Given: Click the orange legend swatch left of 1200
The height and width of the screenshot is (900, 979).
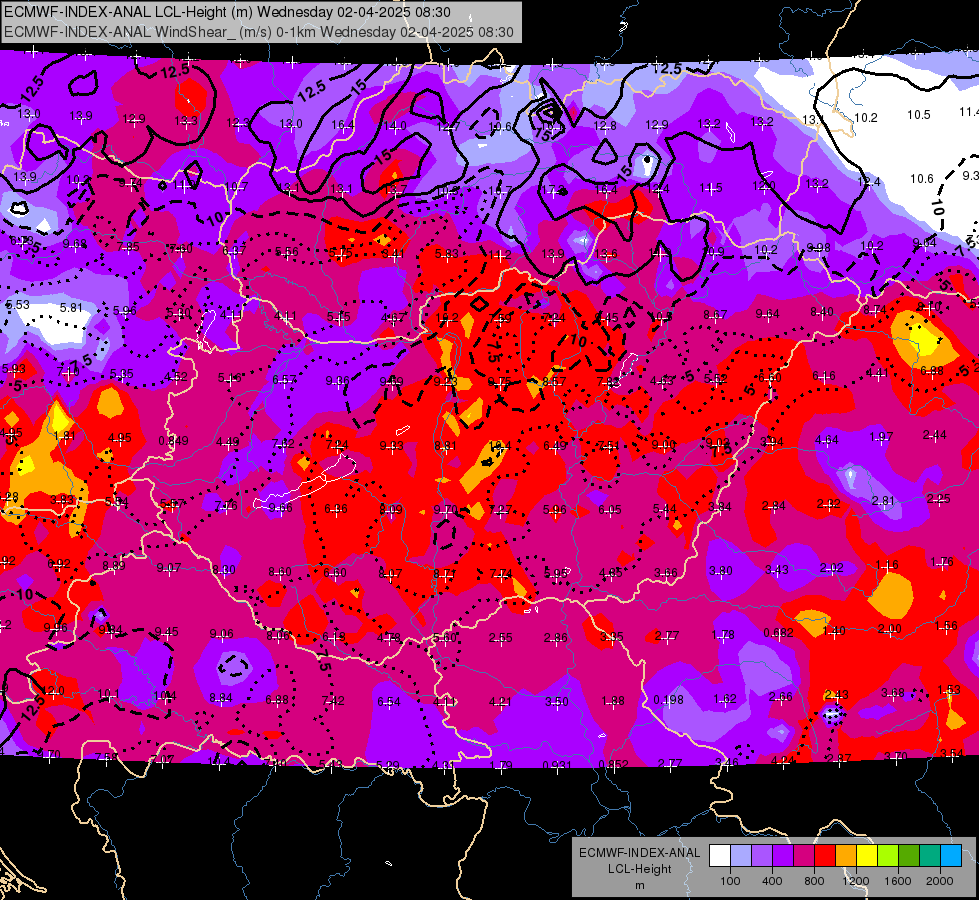Looking at the screenshot, I should pyautogui.click(x=846, y=856).
